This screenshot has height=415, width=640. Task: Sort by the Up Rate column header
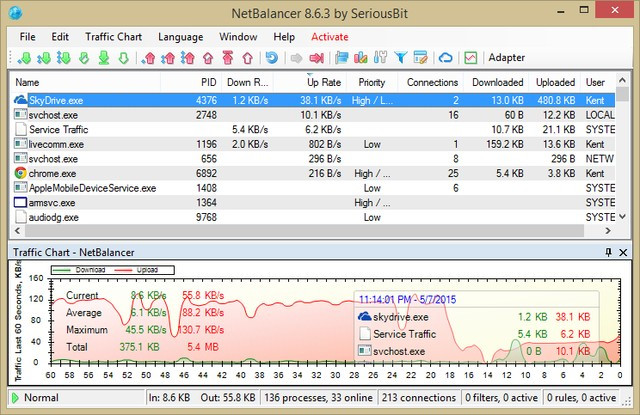[310, 82]
